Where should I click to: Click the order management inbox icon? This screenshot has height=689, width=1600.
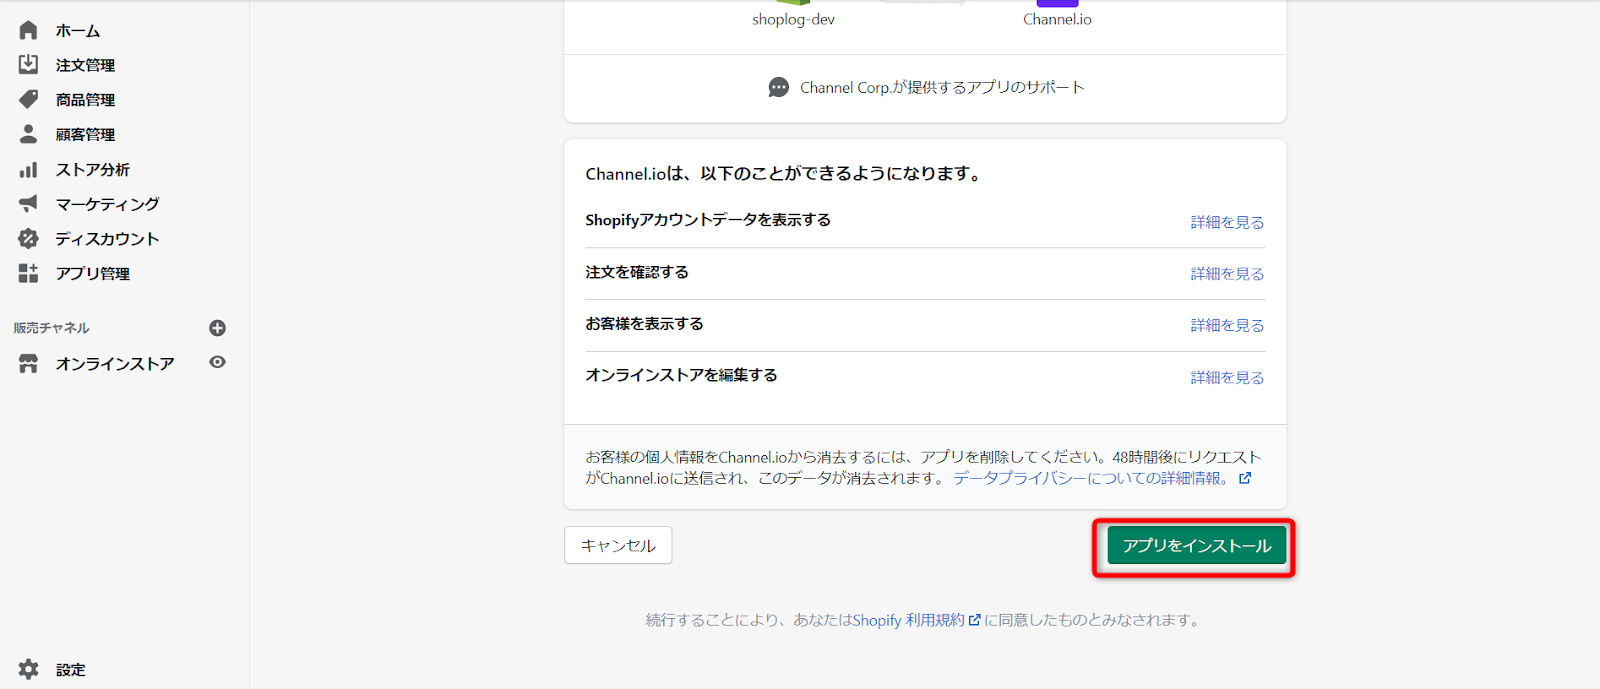point(28,65)
